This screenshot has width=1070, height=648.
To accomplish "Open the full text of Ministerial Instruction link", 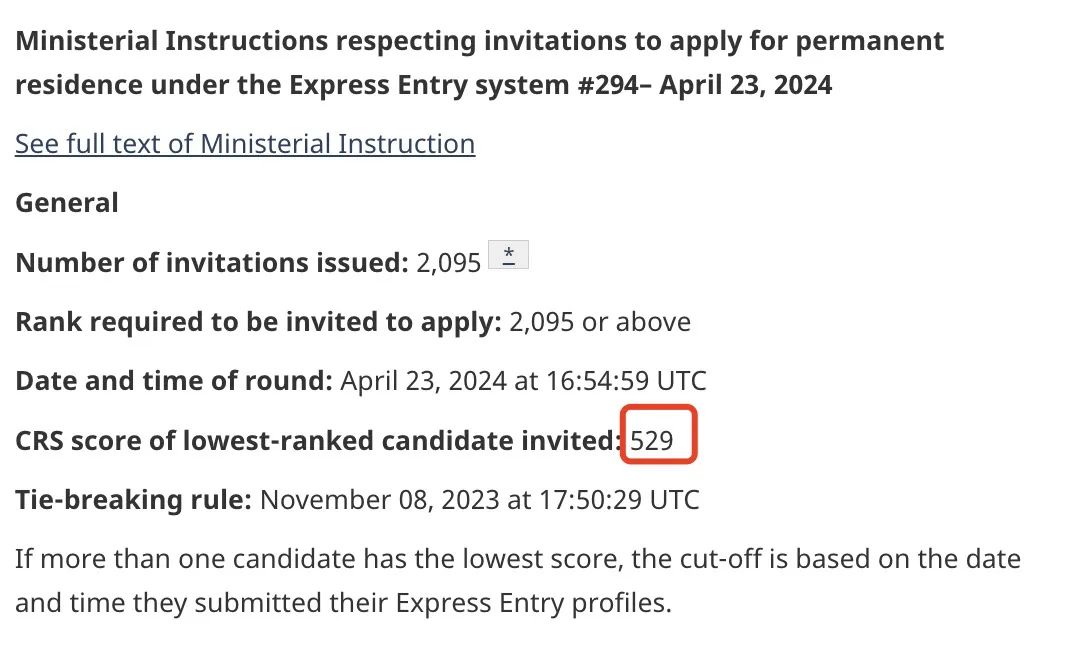I will click(245, 144).
